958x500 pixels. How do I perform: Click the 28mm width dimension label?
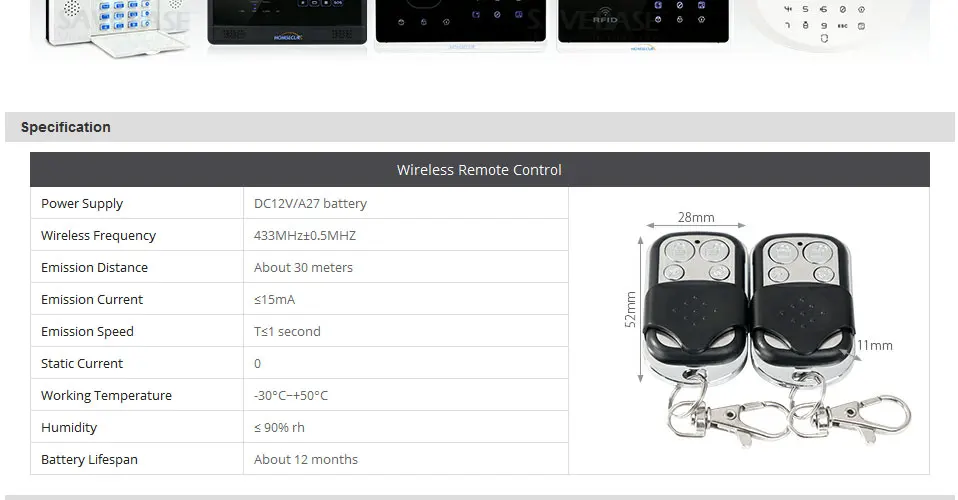coord(696,218)
